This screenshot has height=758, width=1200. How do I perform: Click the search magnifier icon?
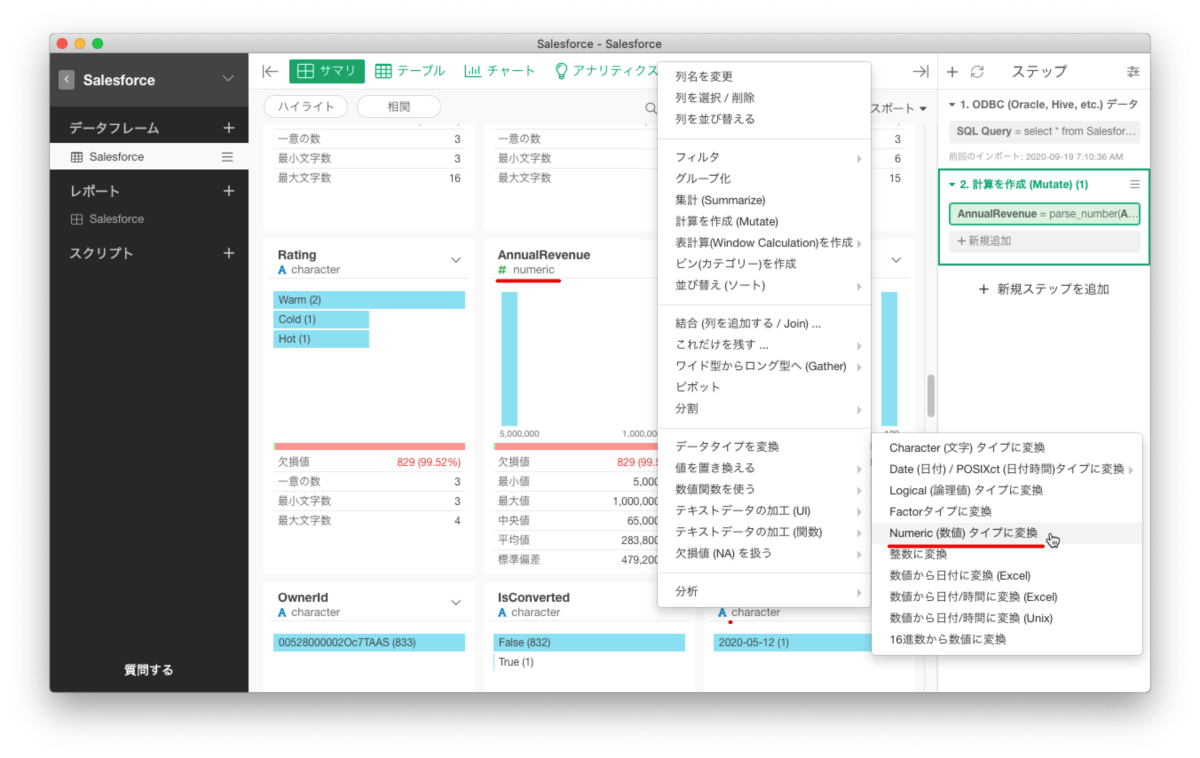point(650,108)
